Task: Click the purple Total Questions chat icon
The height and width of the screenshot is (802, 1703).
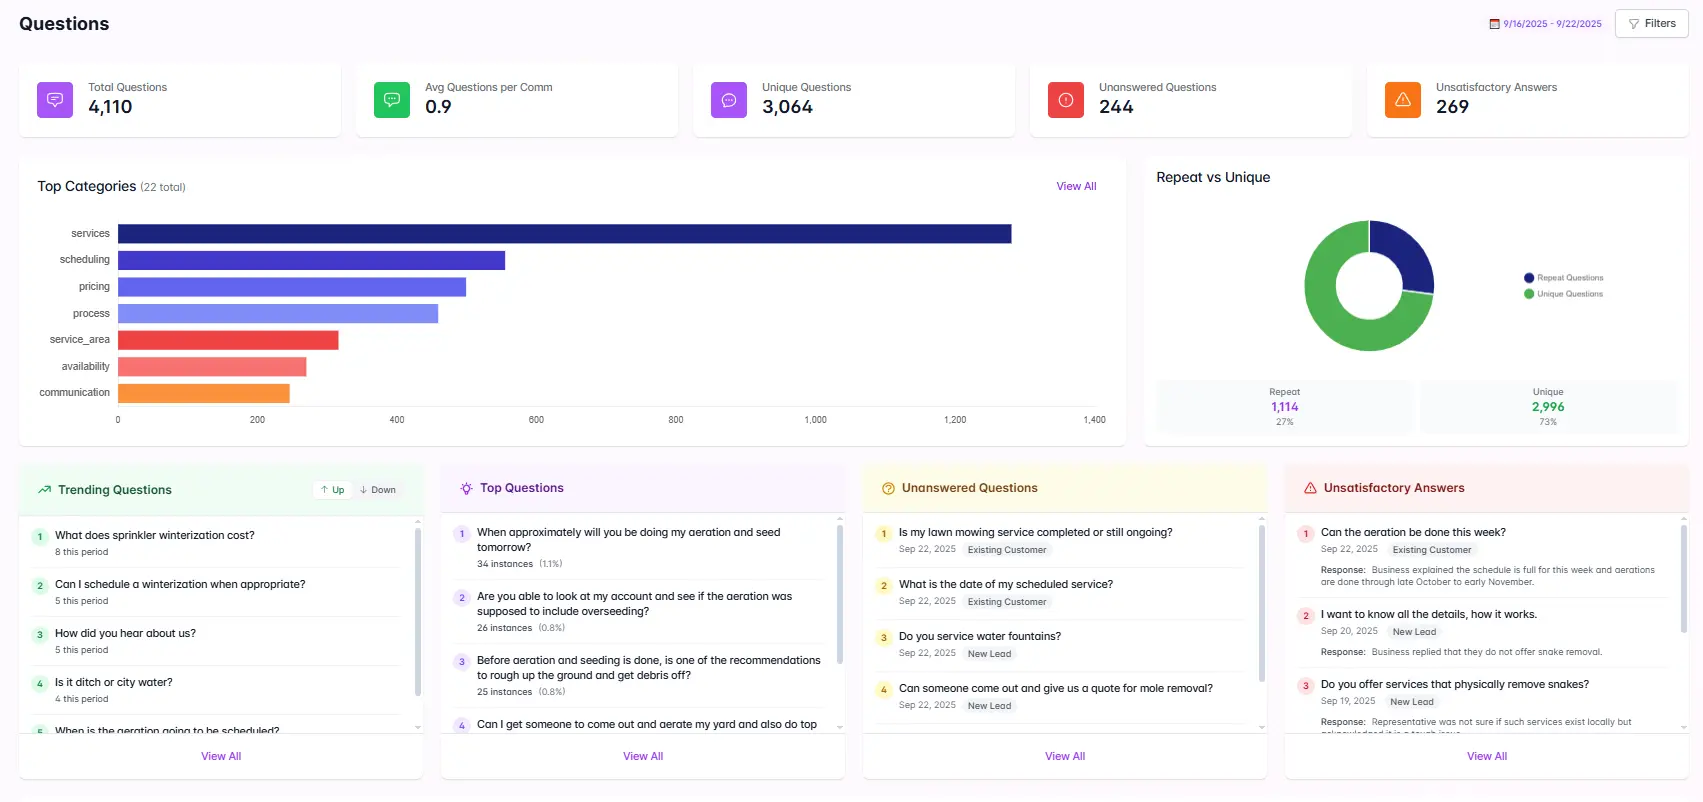Action: pyautogui.click(x=55, y=100)
